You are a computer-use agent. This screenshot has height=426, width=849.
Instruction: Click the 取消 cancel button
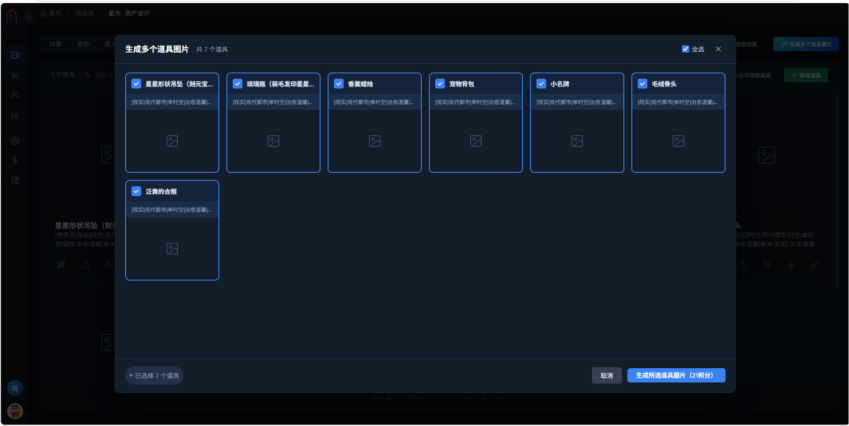pos(606,376)
